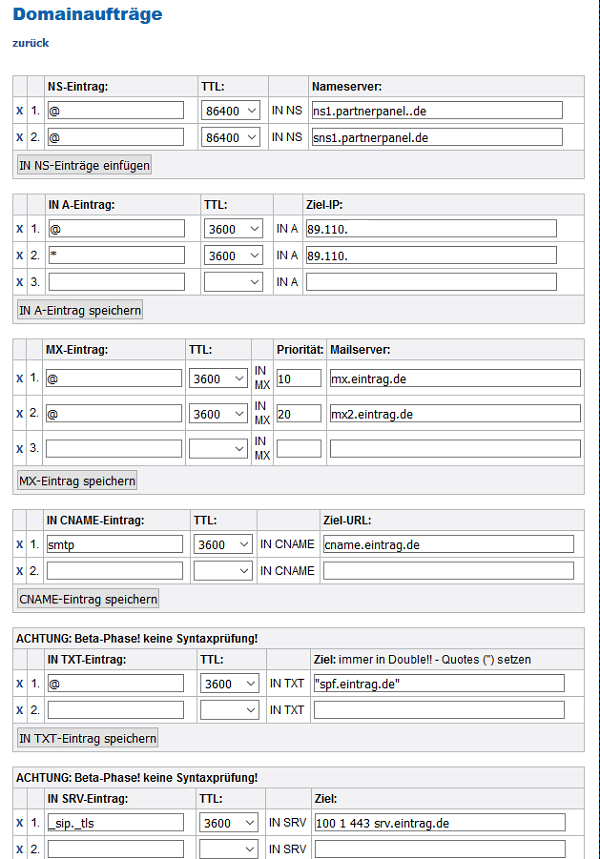Click IN NS-Einträge einfügen button
The image size is (600, 859).
point(84,165)
